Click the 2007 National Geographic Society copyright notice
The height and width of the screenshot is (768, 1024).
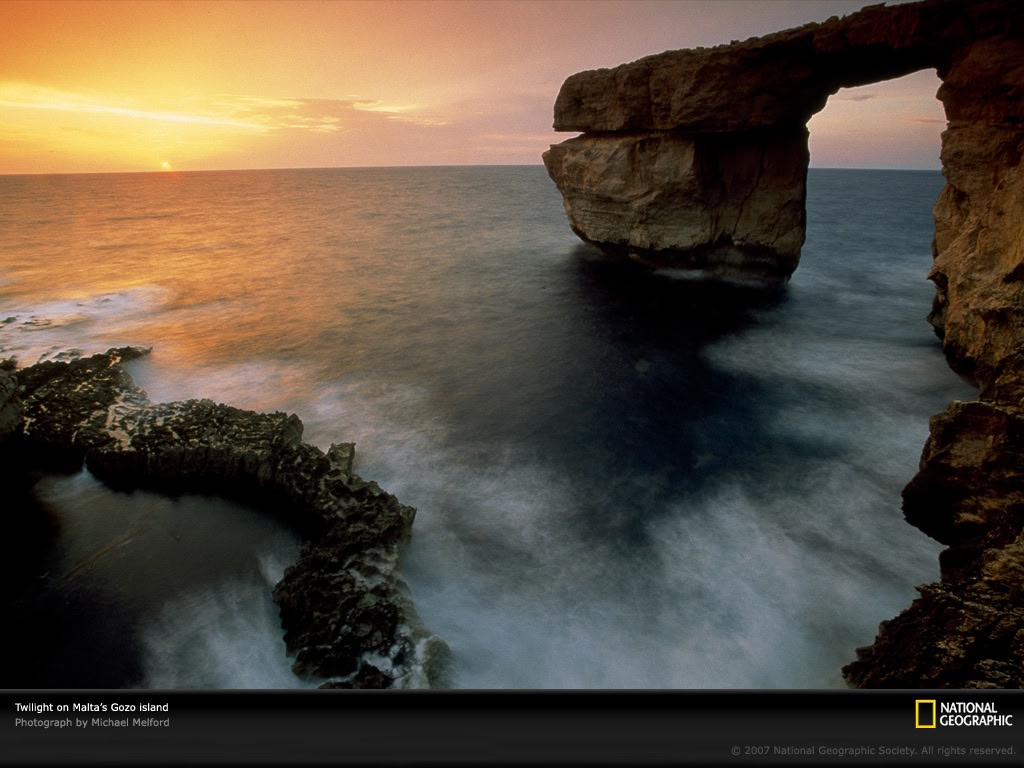(872, 750)
